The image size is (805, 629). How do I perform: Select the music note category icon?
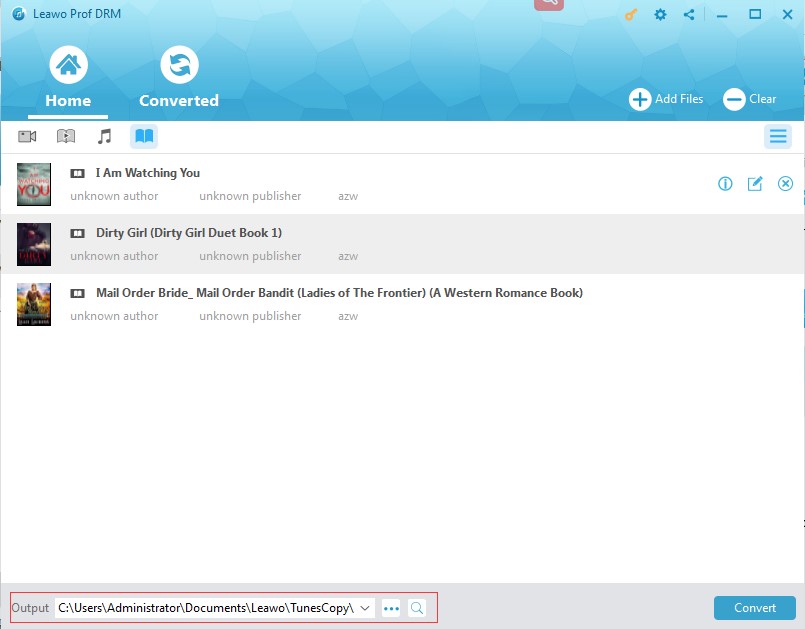pos(104,137)
